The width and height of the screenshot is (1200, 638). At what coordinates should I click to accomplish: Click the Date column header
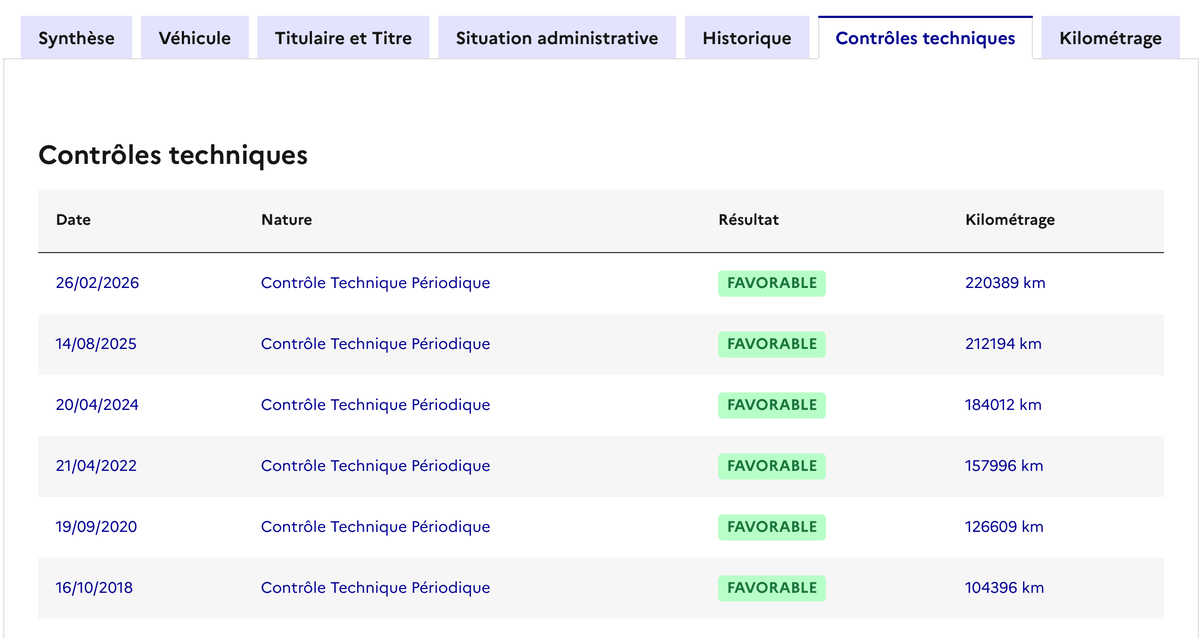(x=73, y=220)
